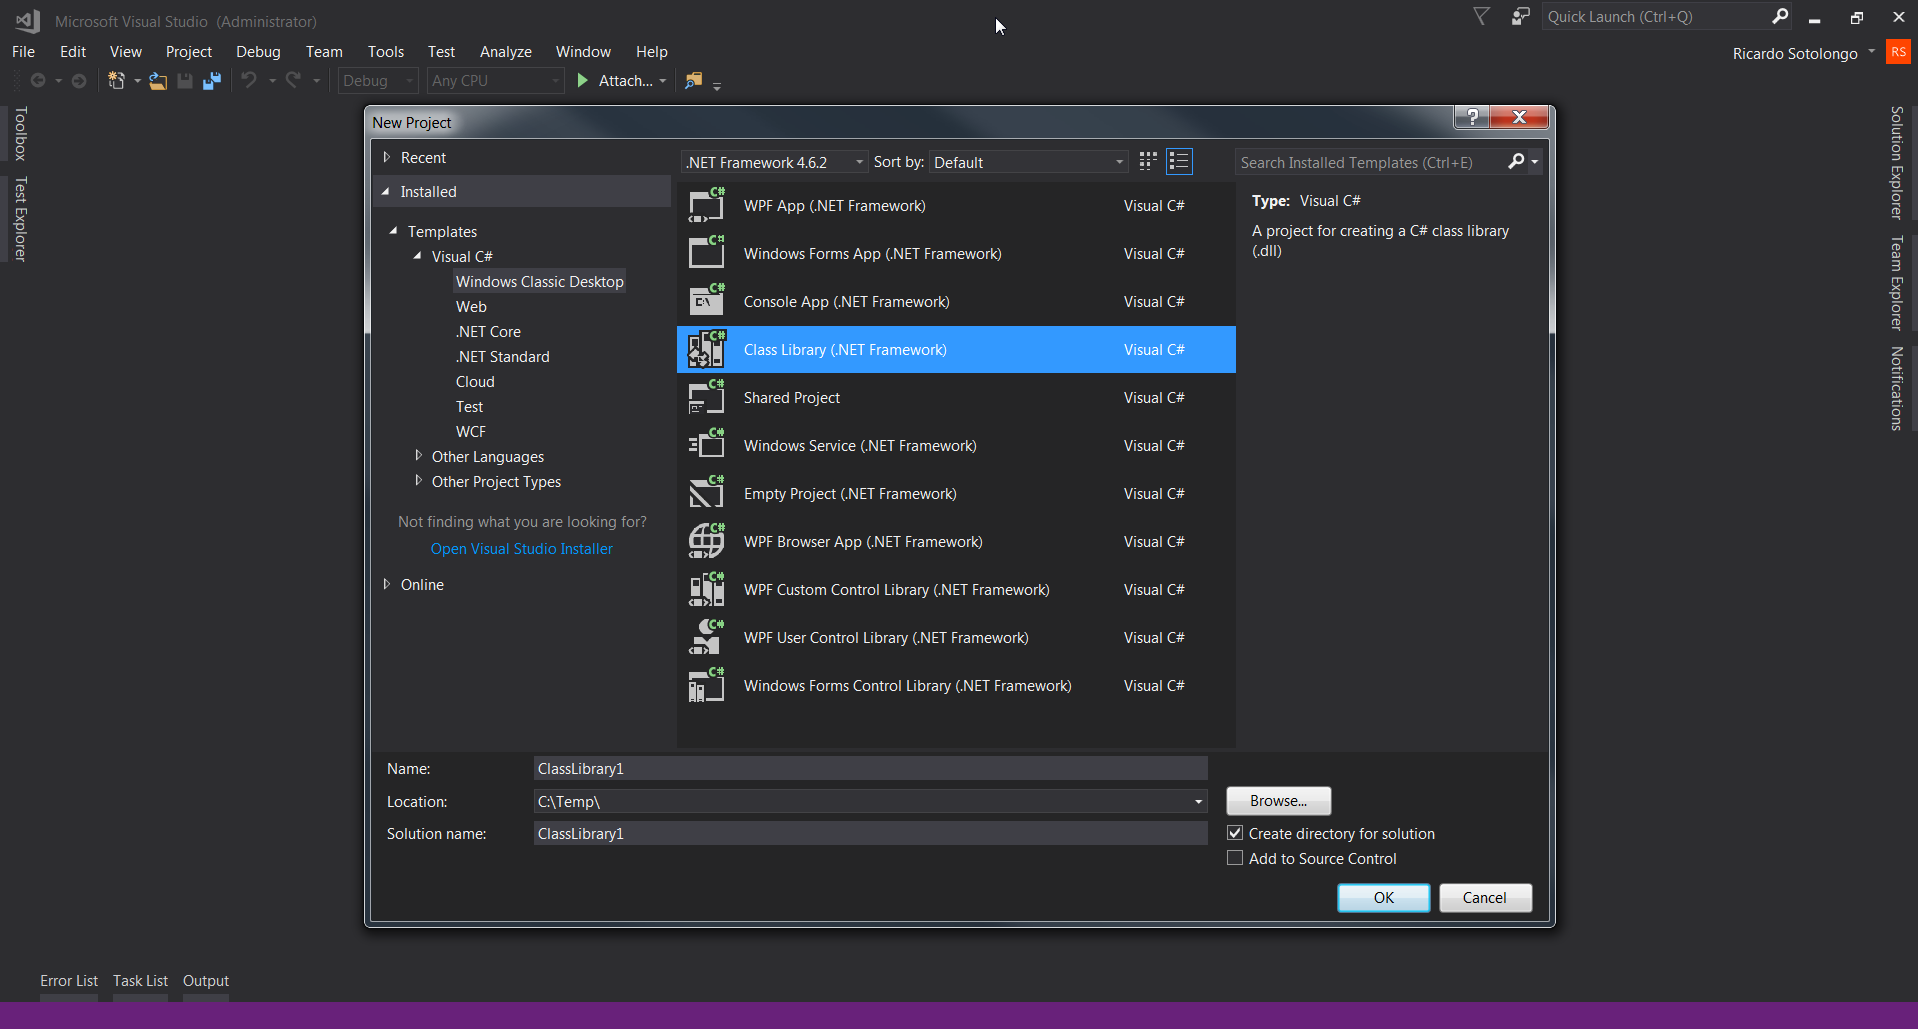Click the WPF Browser App globe icon
Image resolution: width=1918 pixels, height=1029 pixels.
point(706,541)
